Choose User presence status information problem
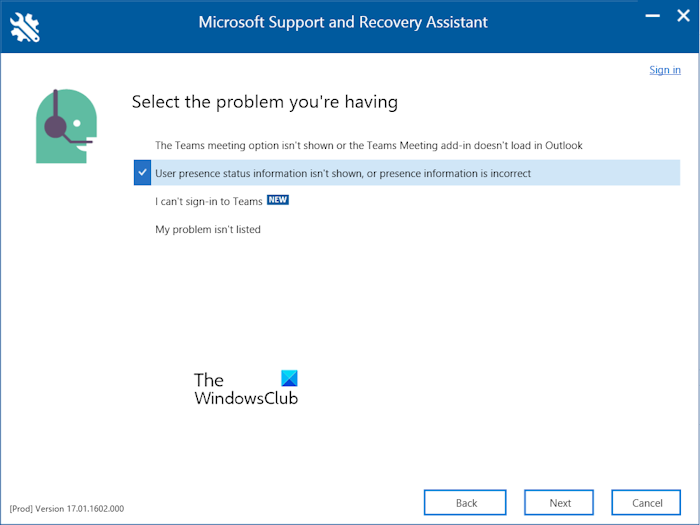Viewport: 700px width, 525px height. point(343,173)
